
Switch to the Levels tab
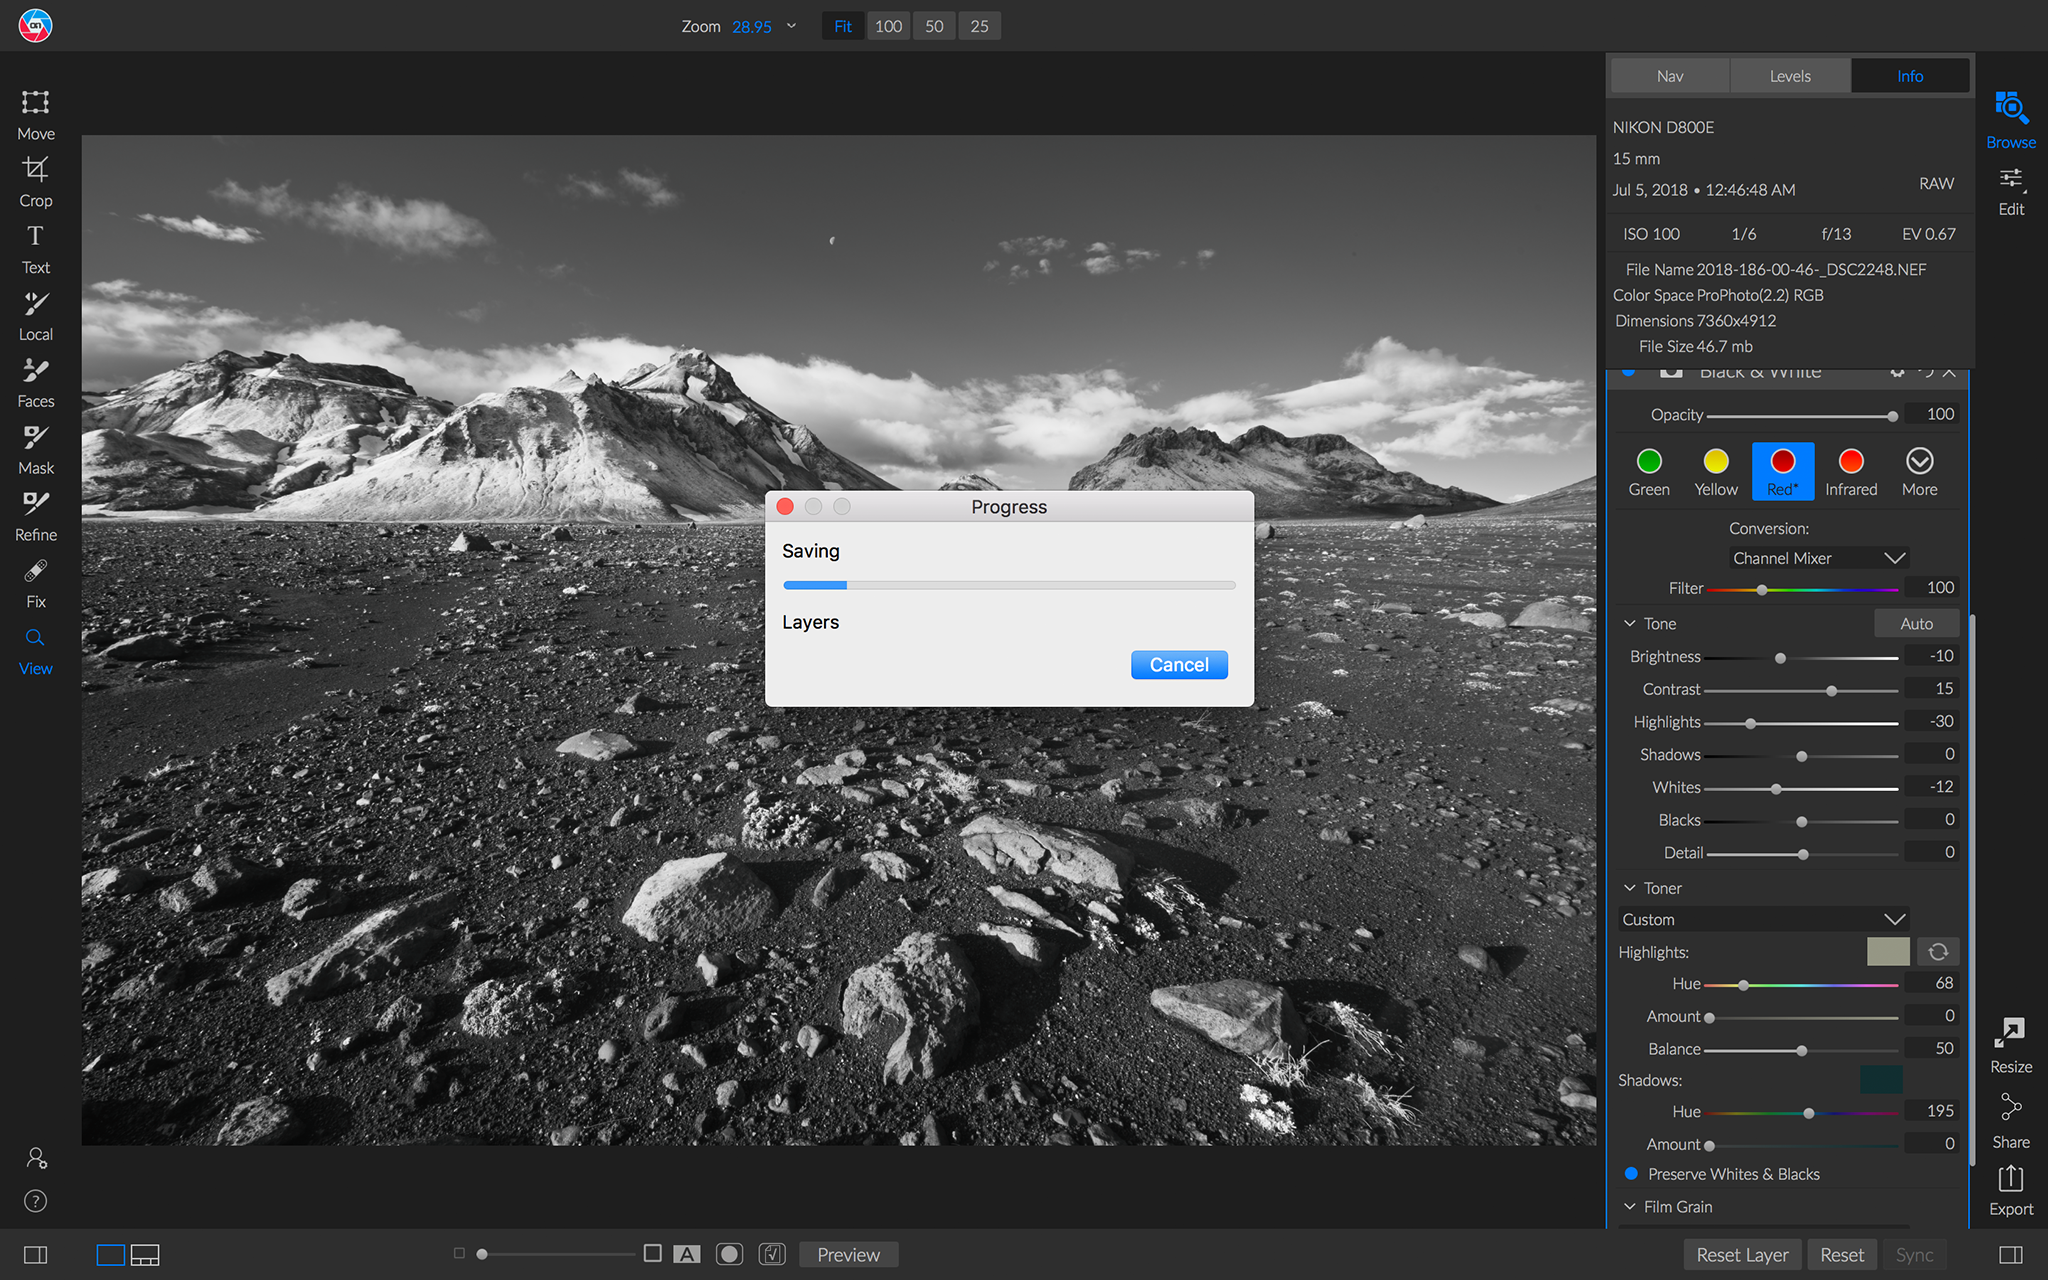[x=1788, y=77]
